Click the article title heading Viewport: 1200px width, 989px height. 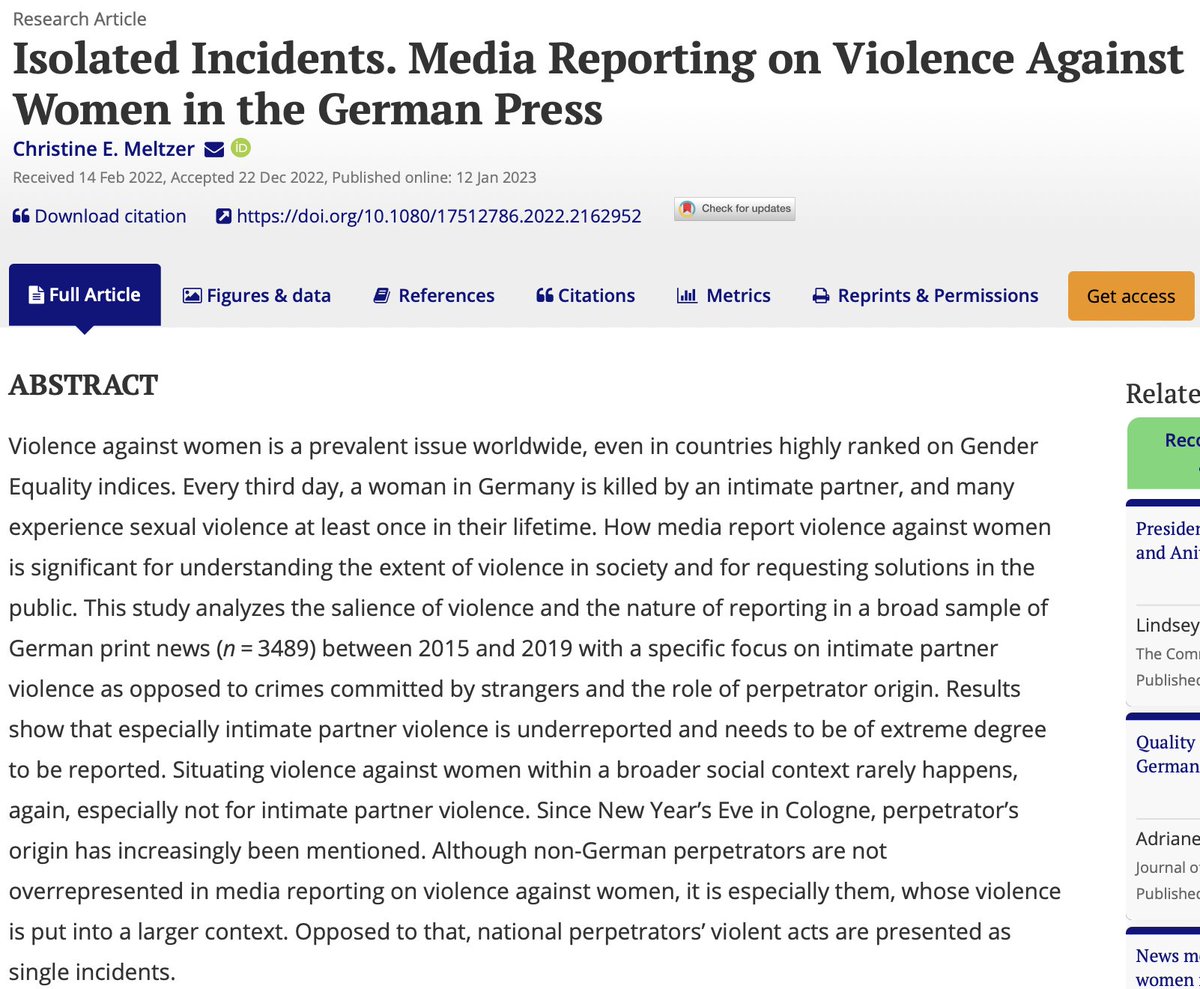coord(597,84)
